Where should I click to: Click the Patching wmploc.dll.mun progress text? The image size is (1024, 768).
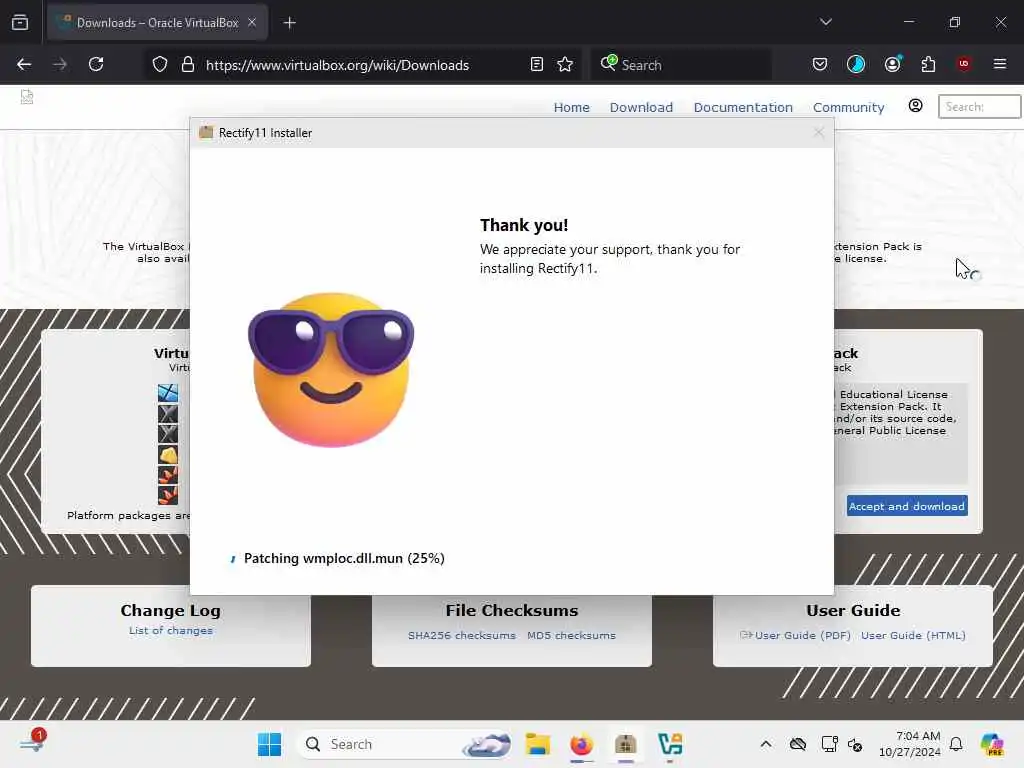click(344, 558)
